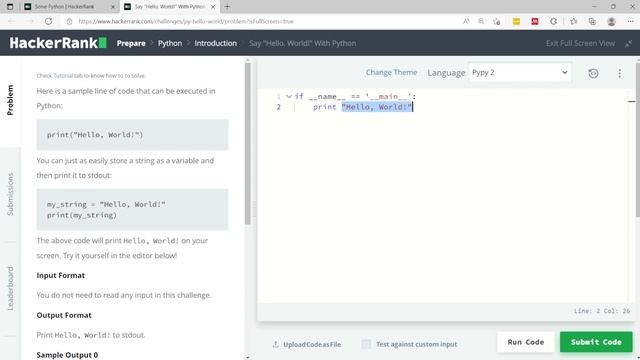
Task: Click the read aloud icon in address bar
Action: [x=466, y=21]
